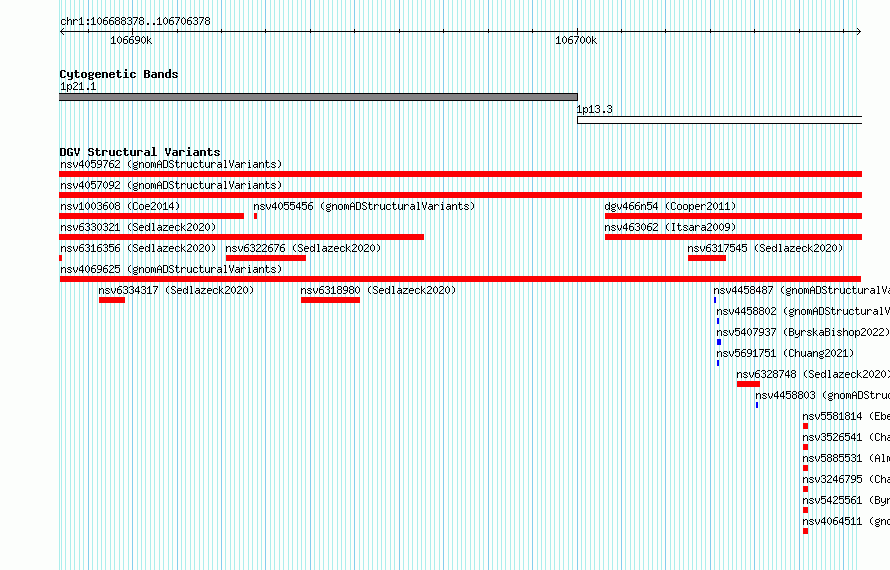The width and height of the screenshot is (890, 570).
Task: Click the 106690k ruler tick label
Action: pos(131,40)
